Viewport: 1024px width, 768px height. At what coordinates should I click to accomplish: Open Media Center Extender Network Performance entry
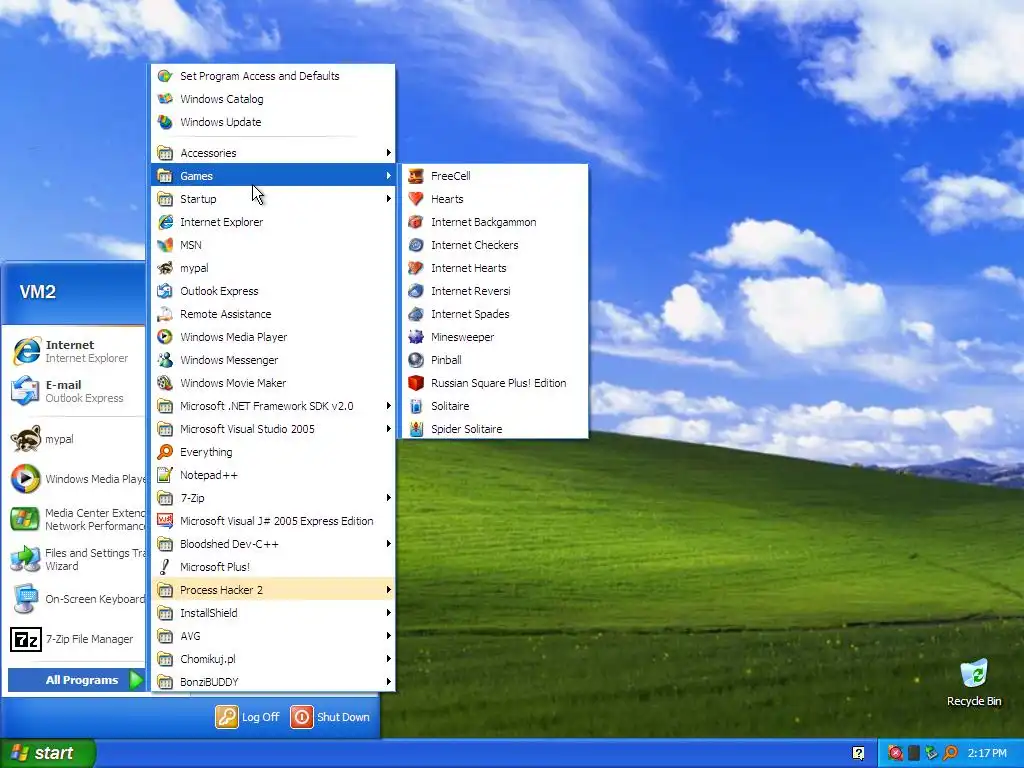76,519
